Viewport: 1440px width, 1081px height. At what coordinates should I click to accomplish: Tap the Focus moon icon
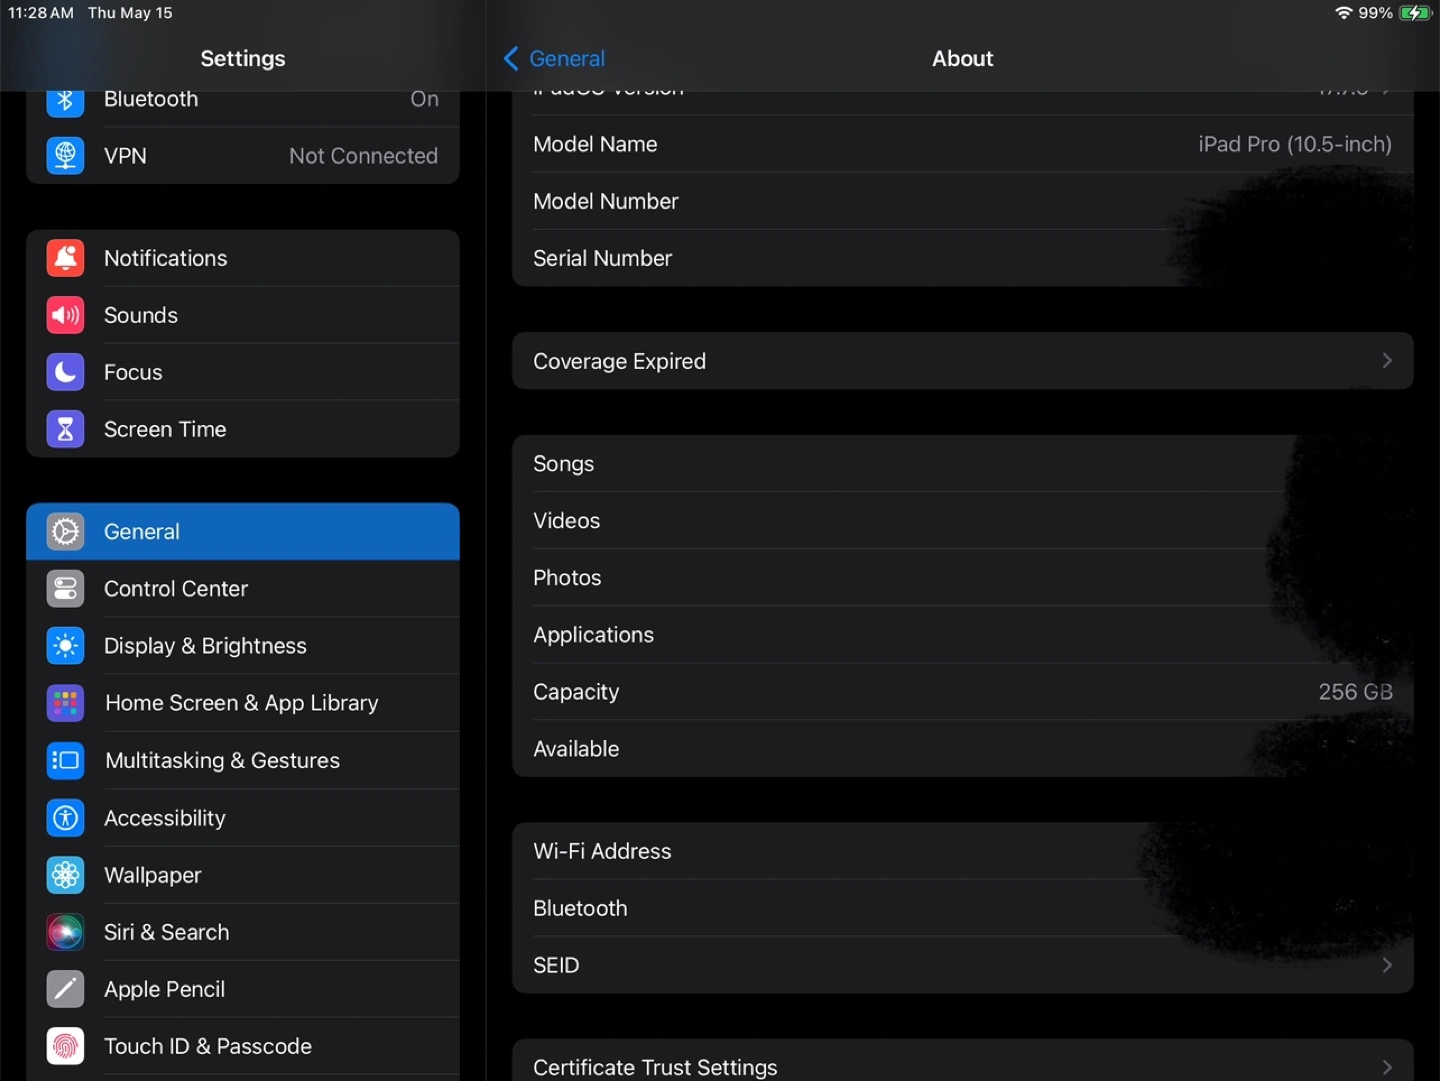coord(65,372)
